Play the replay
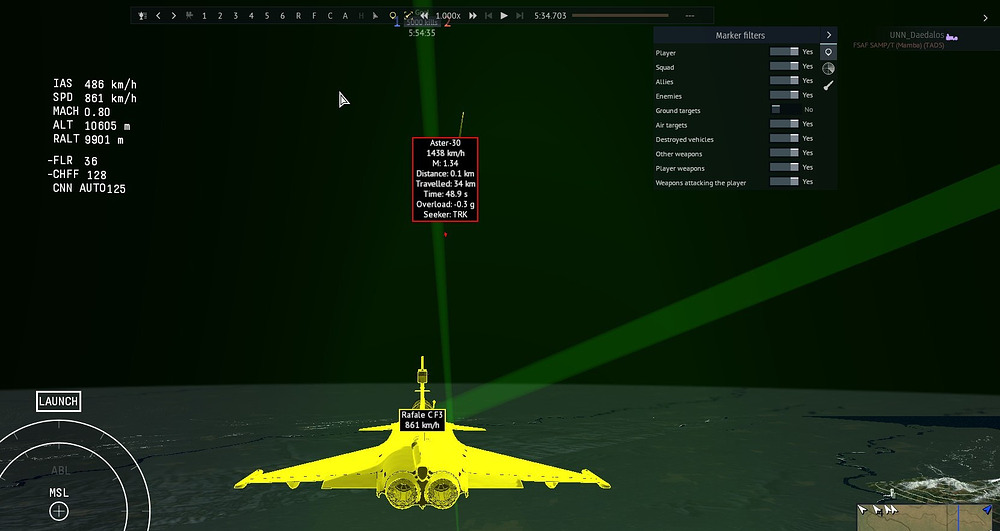Viewport: 1000px width, 531px height. pyautogui.click(x=504, y=16)
